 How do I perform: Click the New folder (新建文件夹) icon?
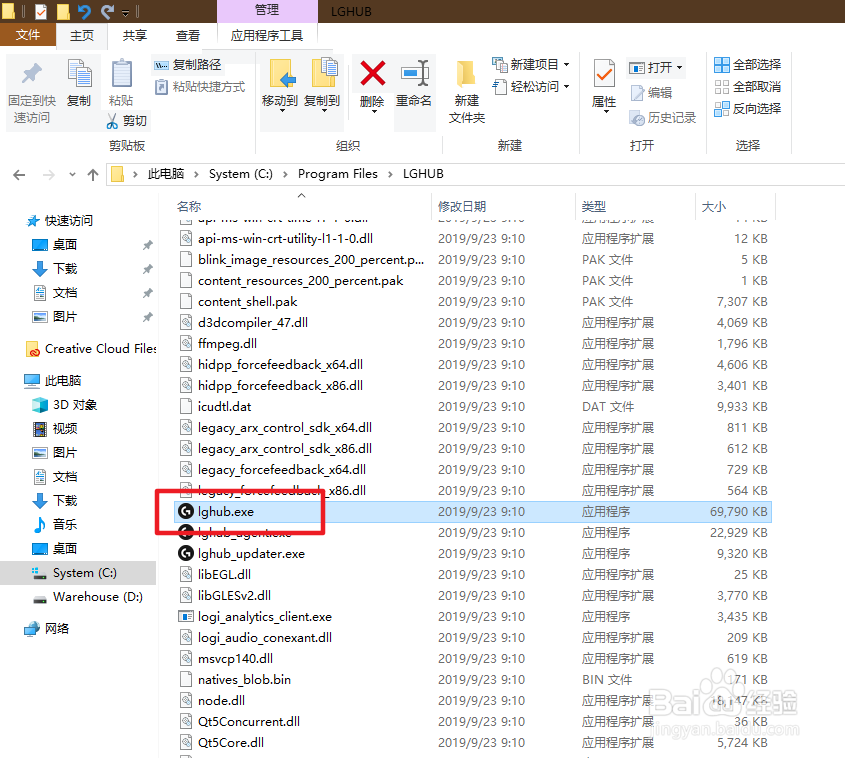pos(466,74)
